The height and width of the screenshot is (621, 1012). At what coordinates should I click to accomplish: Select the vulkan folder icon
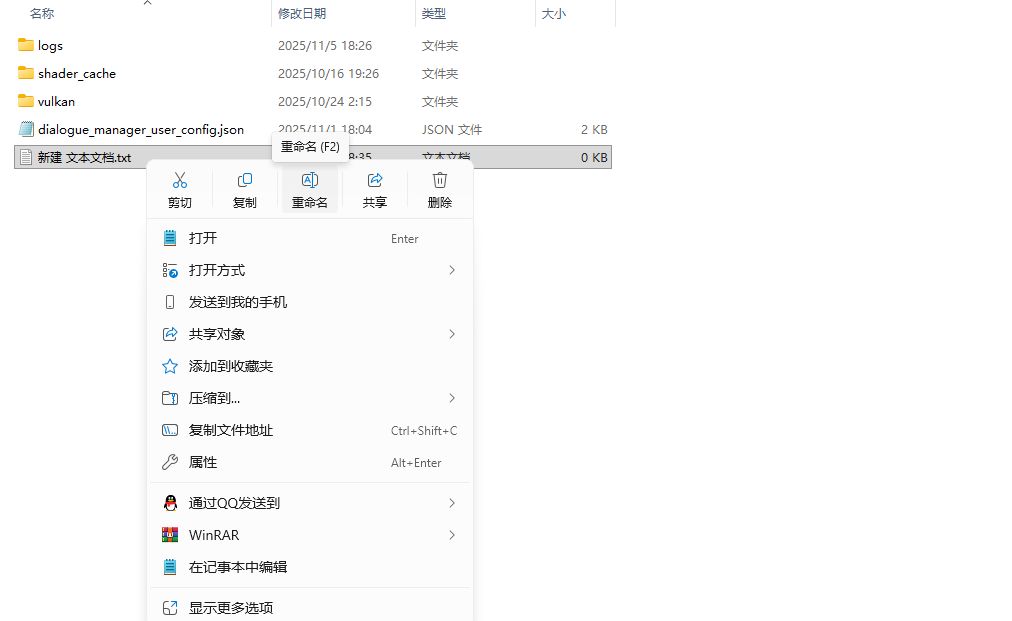[x=26, y=101]
